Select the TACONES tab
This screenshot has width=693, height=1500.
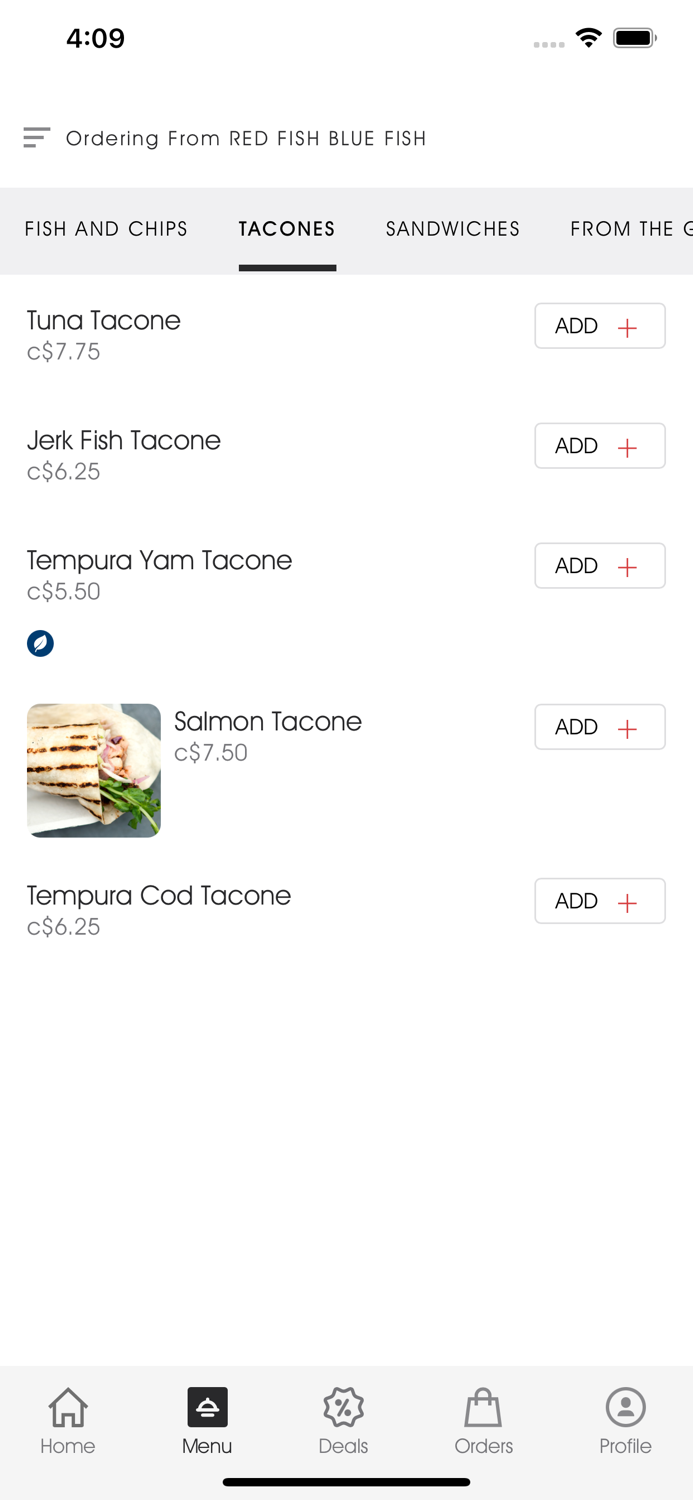287,229
